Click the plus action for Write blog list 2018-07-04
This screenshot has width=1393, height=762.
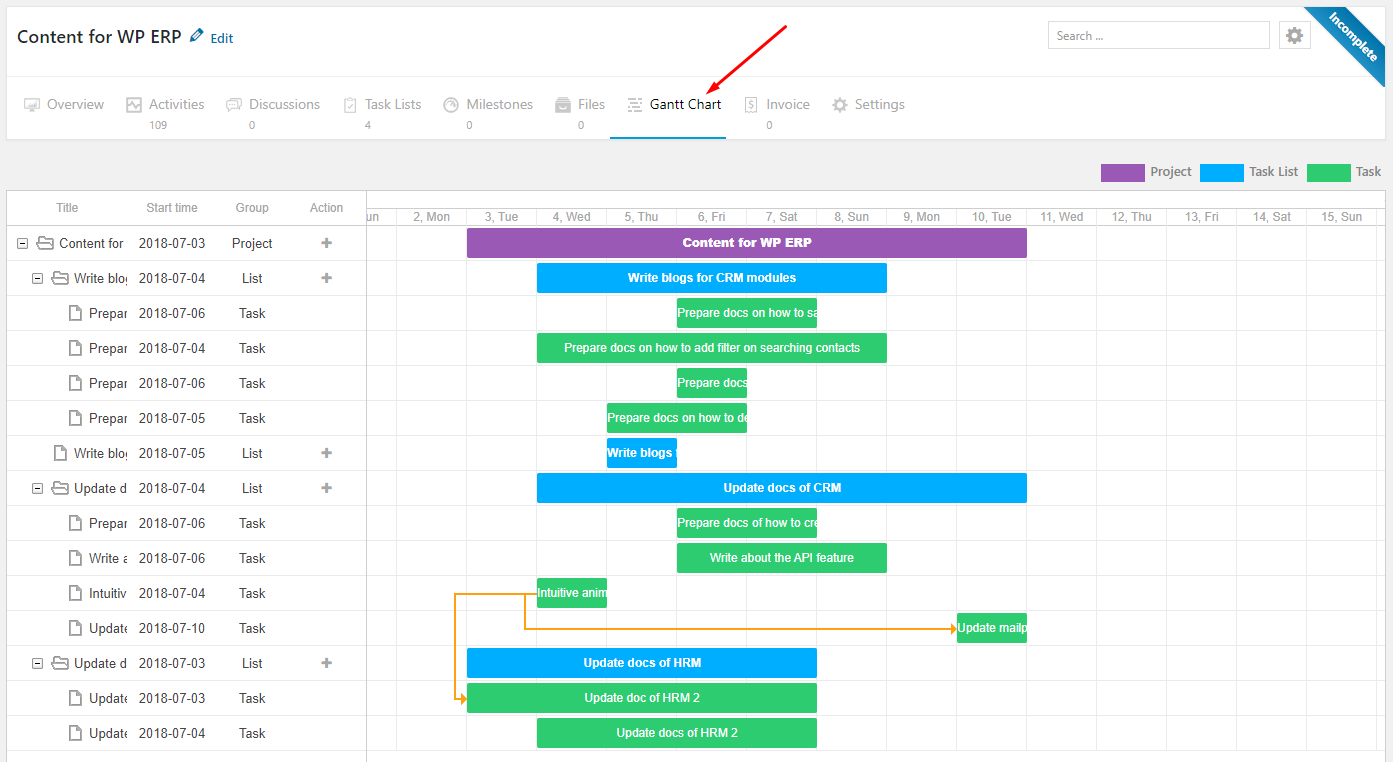pos(326,278)
